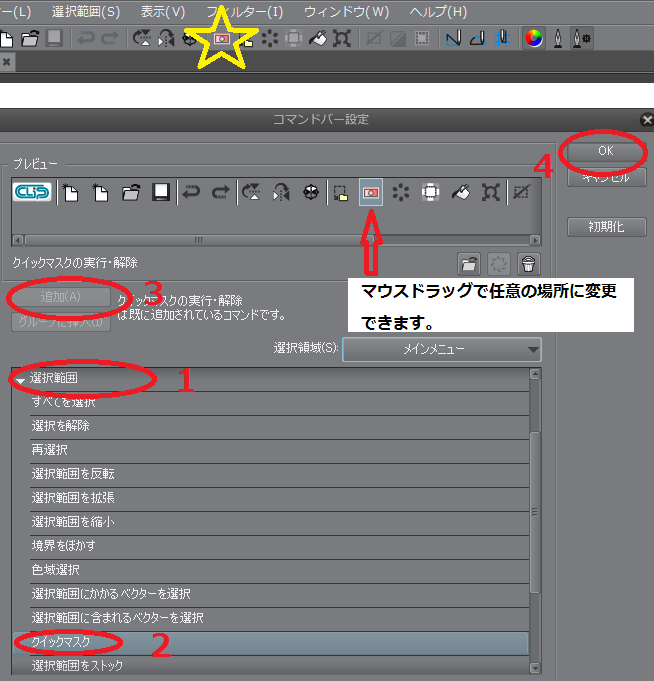Click the OK button
Screen dimensions: 654x681
[606, 151]
